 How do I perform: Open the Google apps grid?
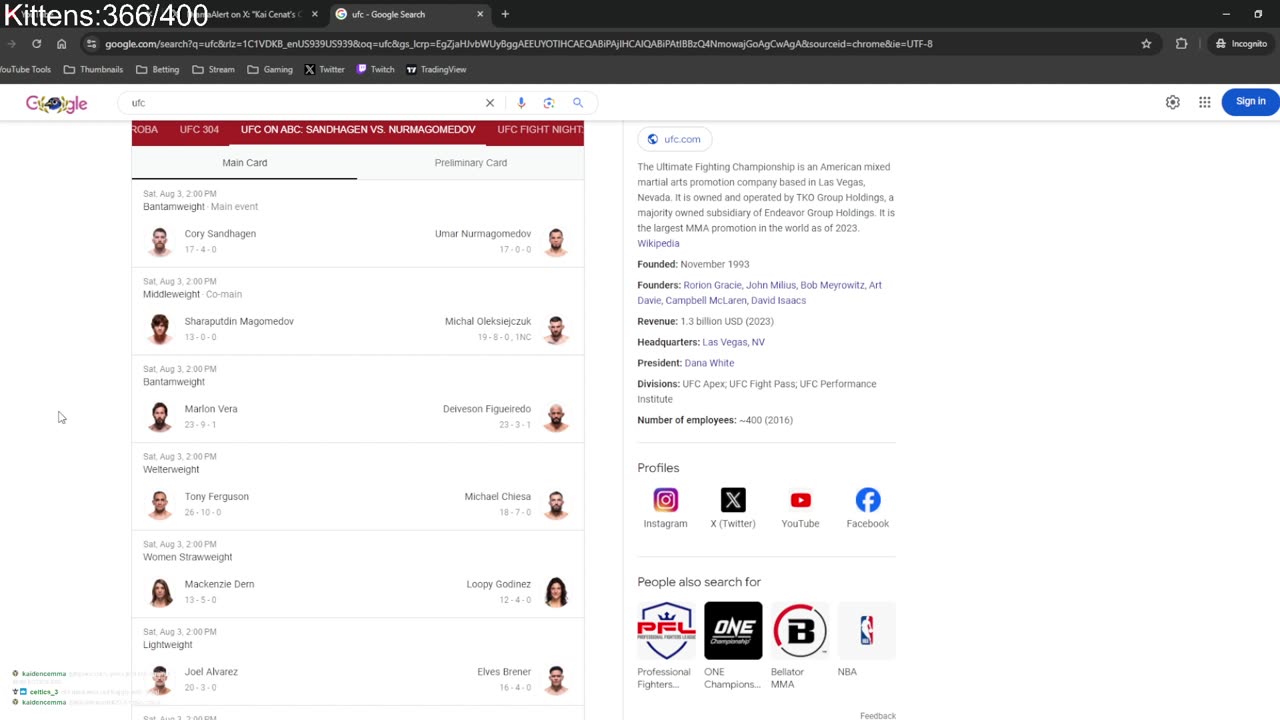point(1204,102)
